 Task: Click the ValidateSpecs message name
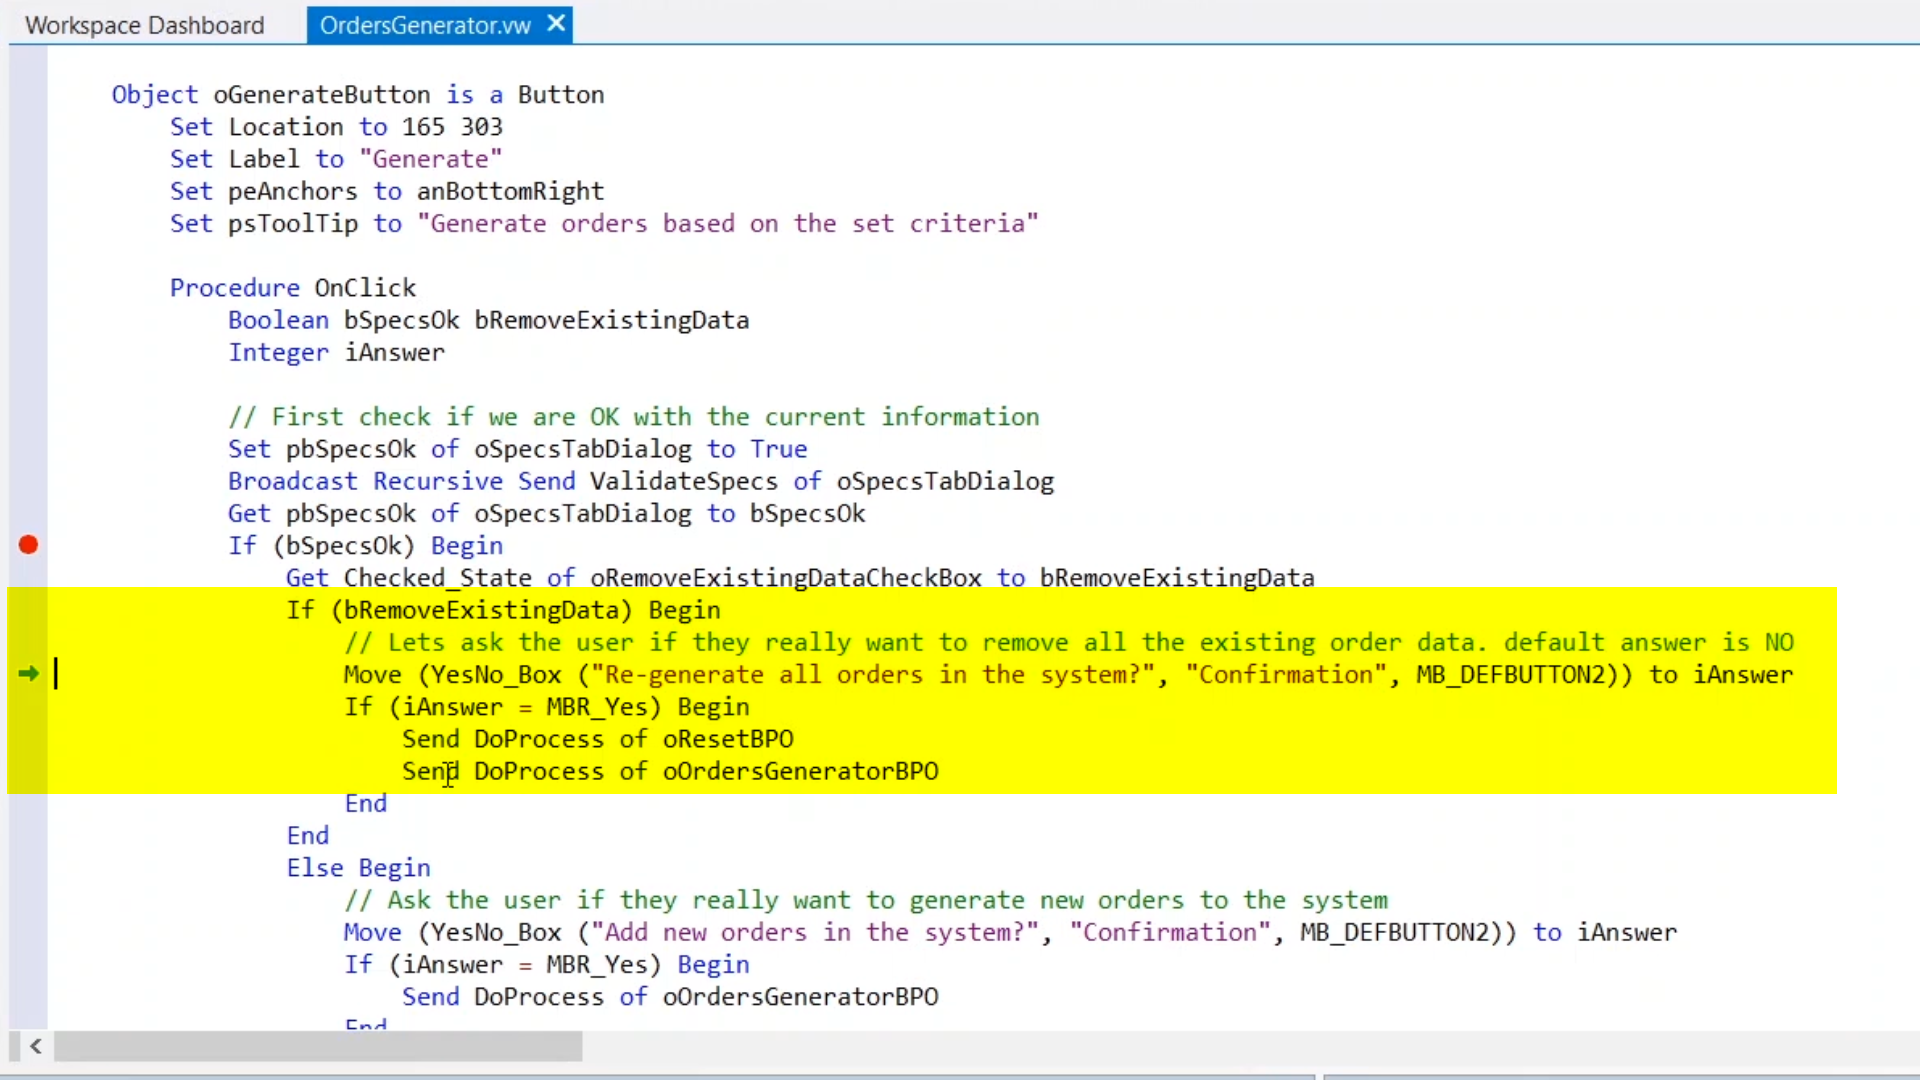point(684,481)
